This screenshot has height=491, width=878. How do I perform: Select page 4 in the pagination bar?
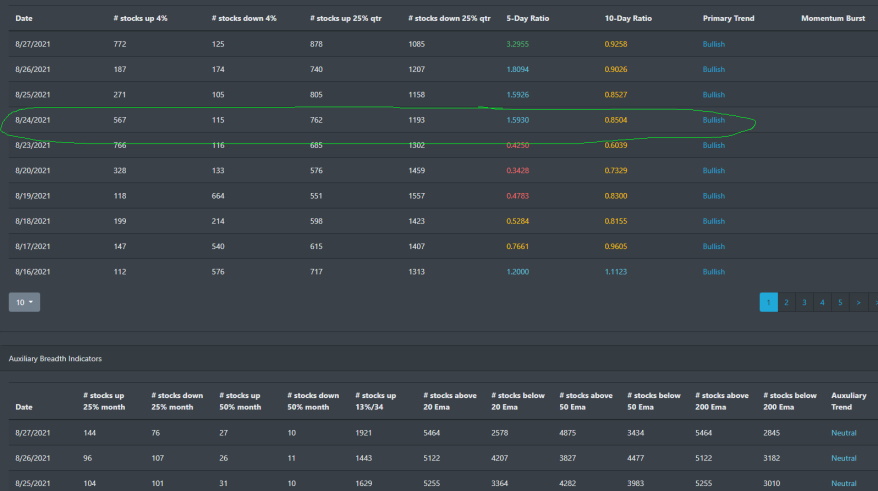822,301
